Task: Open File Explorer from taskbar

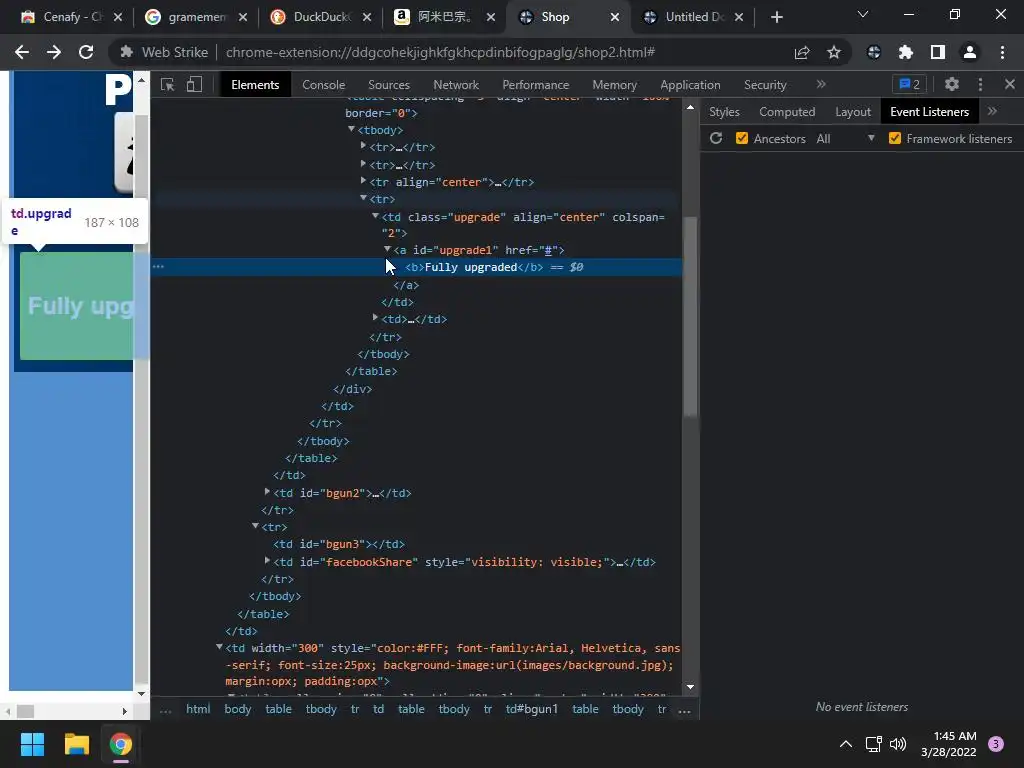Action: [x=76, y=744]
